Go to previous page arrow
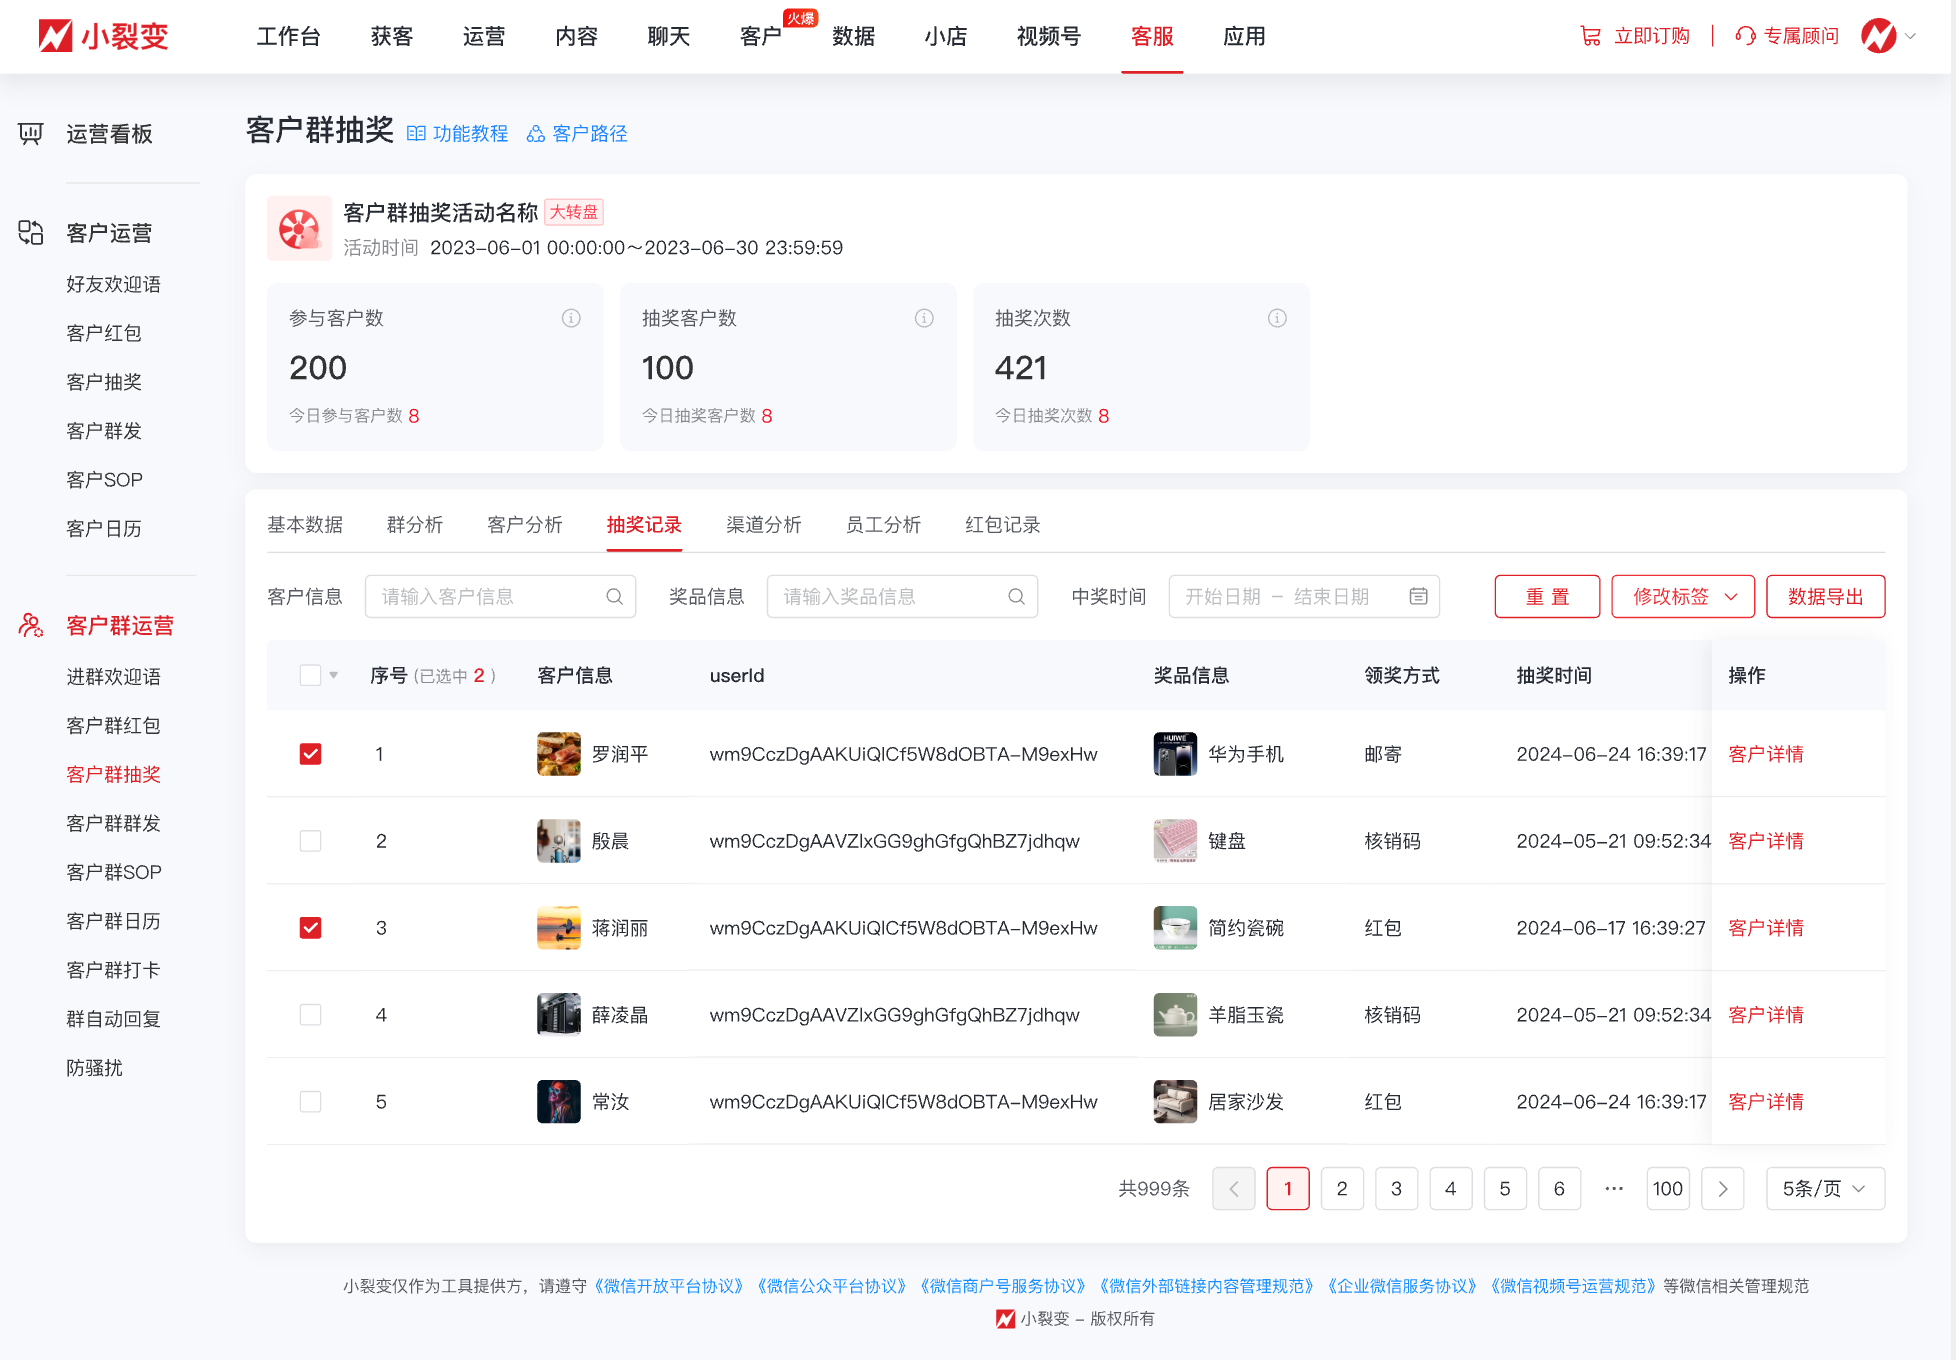The width and height of the screenshot is (1956, 1360). pyautogui.click(x=1234, y=1189)
